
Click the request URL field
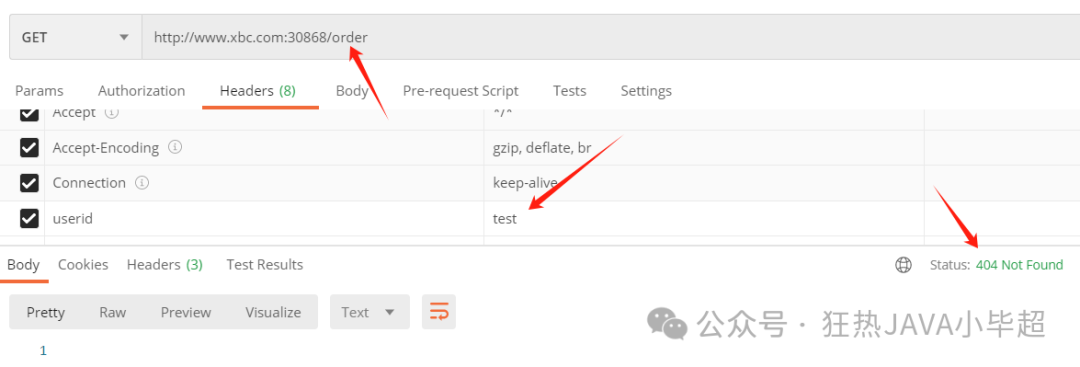point(611,37)
